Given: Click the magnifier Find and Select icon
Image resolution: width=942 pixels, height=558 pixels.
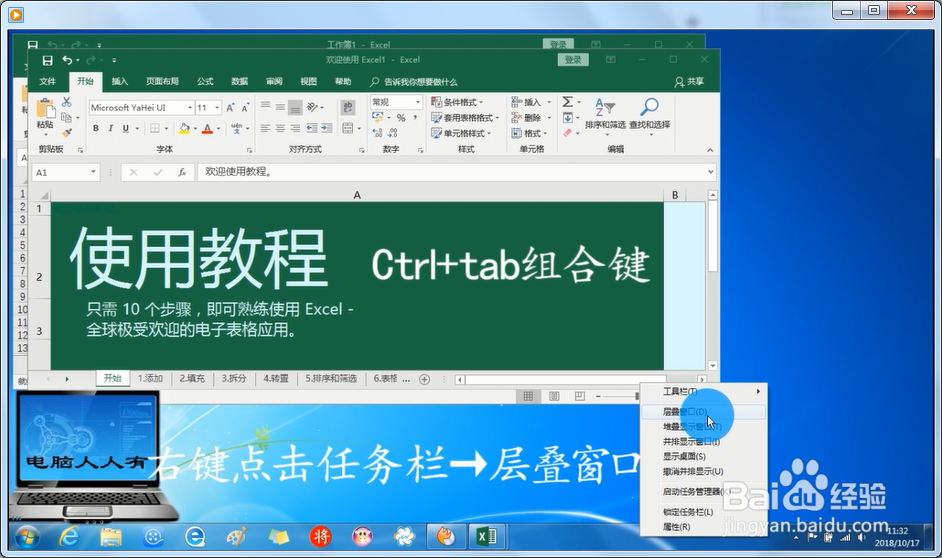Looking at the screenshot, I should (x=649, y=108).
